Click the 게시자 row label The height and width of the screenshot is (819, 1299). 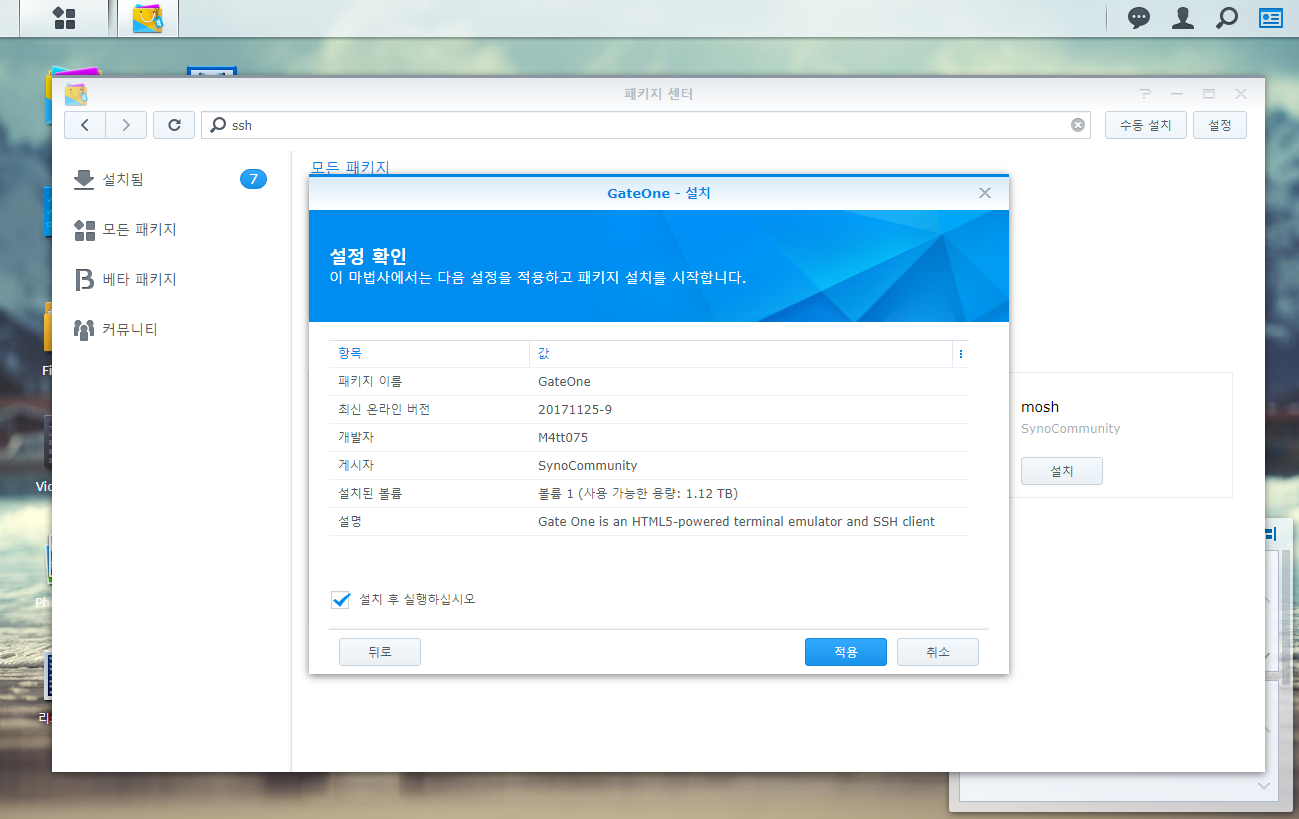point(356,466)
